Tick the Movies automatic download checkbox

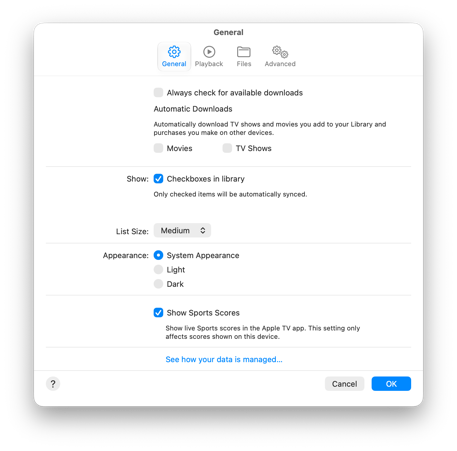[x=158, y=148]
